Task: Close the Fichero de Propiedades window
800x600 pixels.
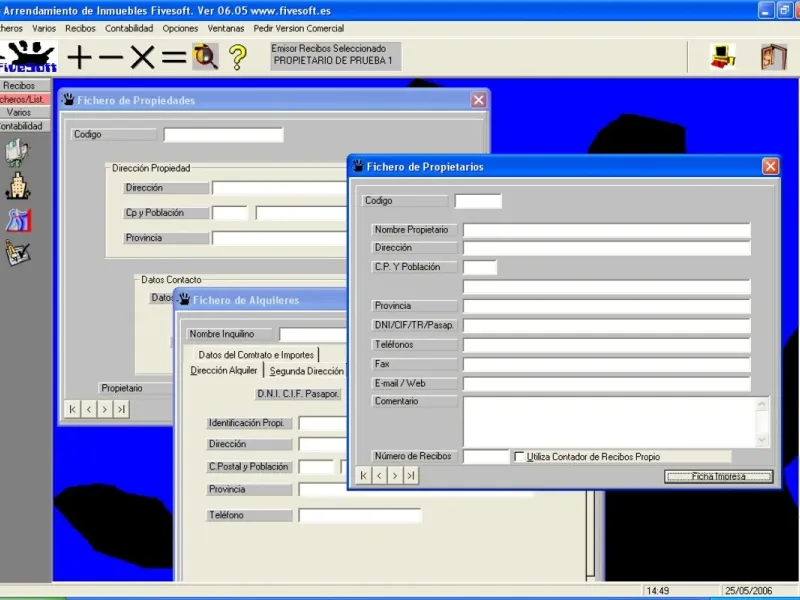Action: coord(479,100)
